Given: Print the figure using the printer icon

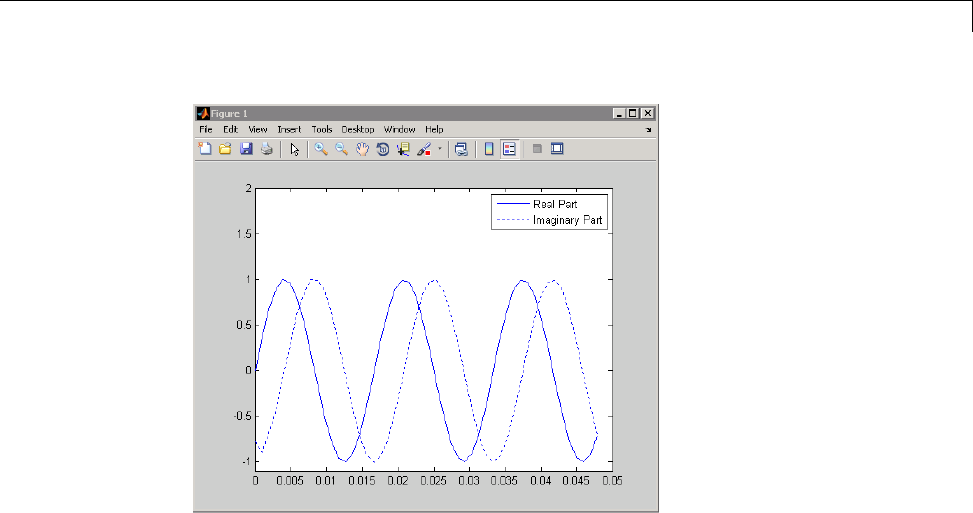Looking at the screenshot, I should (x=266, y=149).
